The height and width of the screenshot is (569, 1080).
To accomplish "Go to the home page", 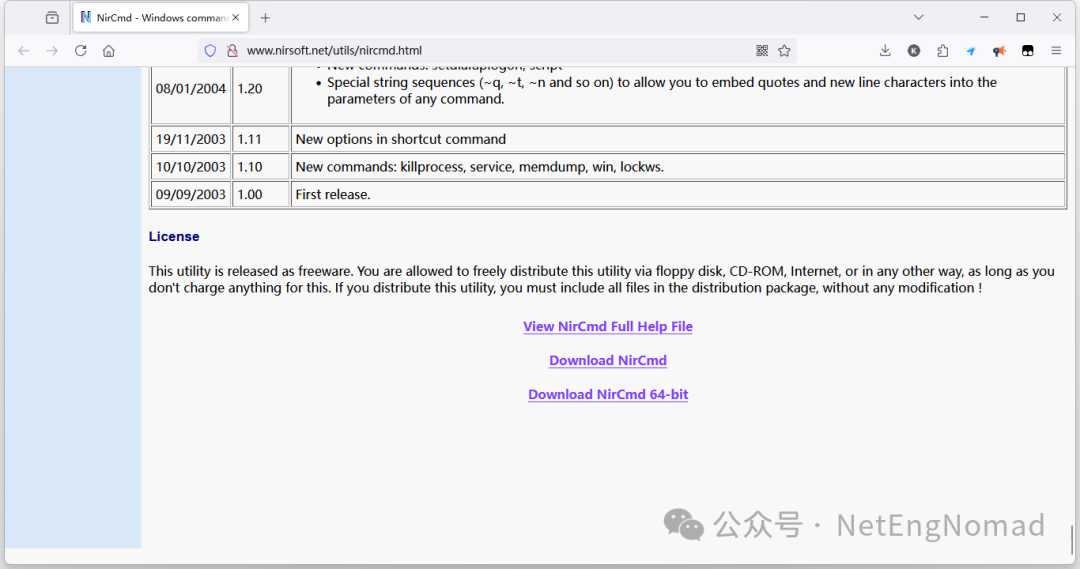I will [109, 50].
